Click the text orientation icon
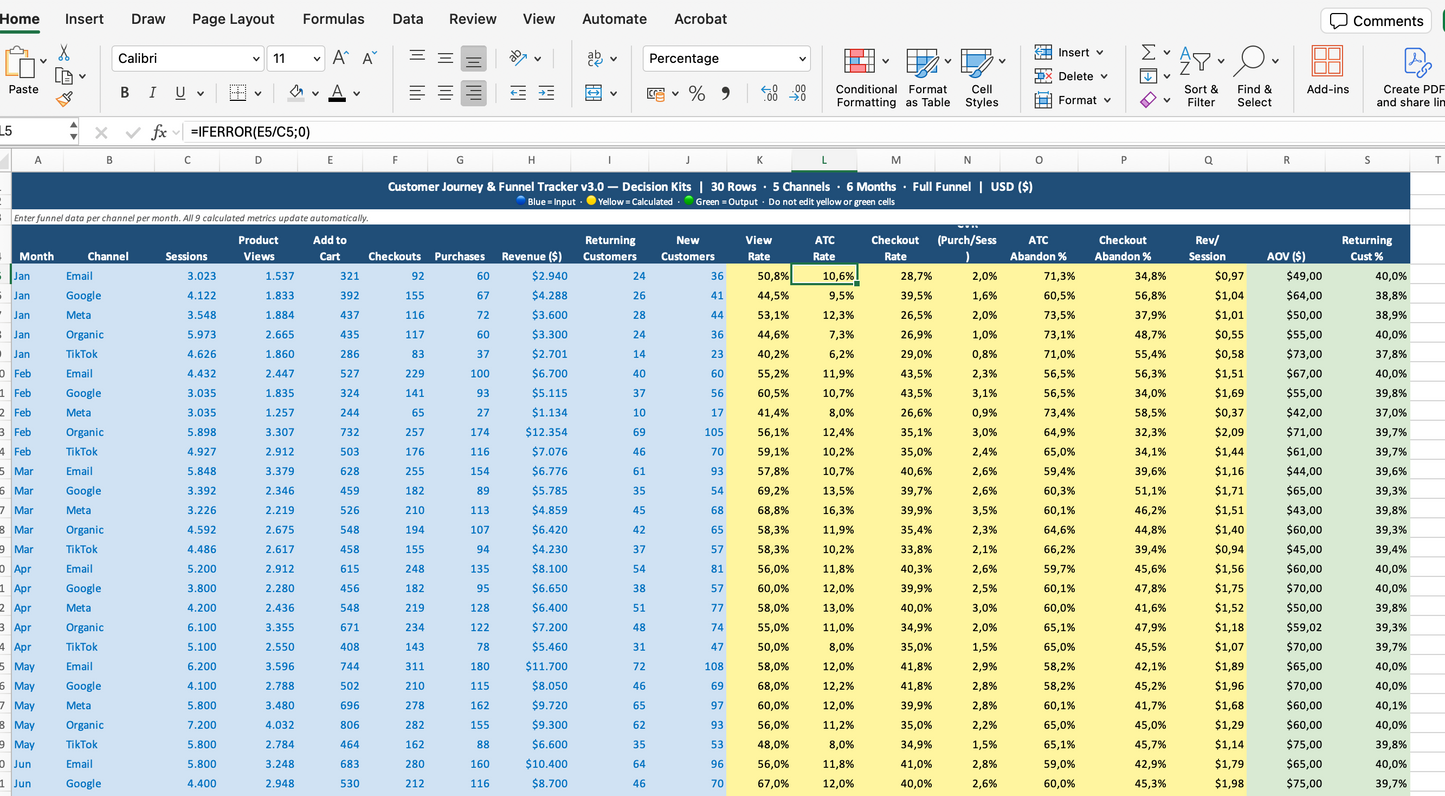Image resolution: width=1445 pixels, height=796 pixels. [x=518, y=58]
